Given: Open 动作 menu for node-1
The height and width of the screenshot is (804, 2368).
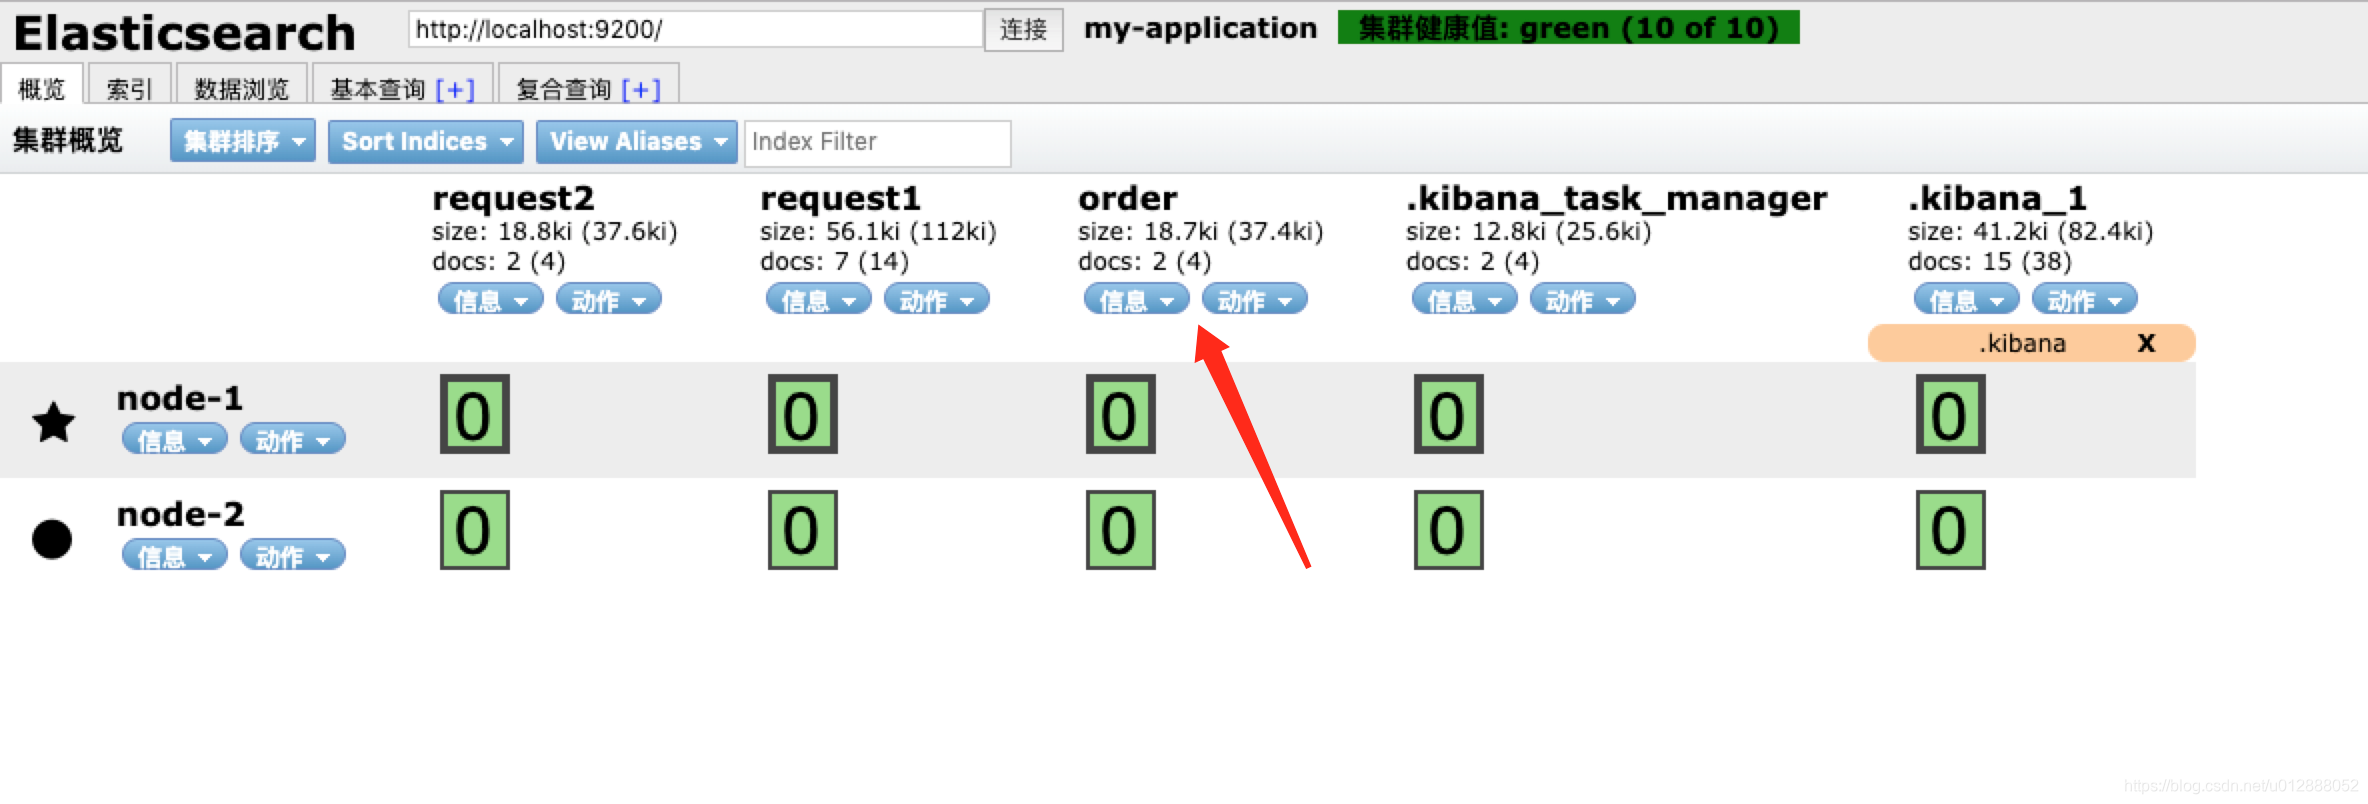Looking at the screenshot, I should [x=293, y=439].
